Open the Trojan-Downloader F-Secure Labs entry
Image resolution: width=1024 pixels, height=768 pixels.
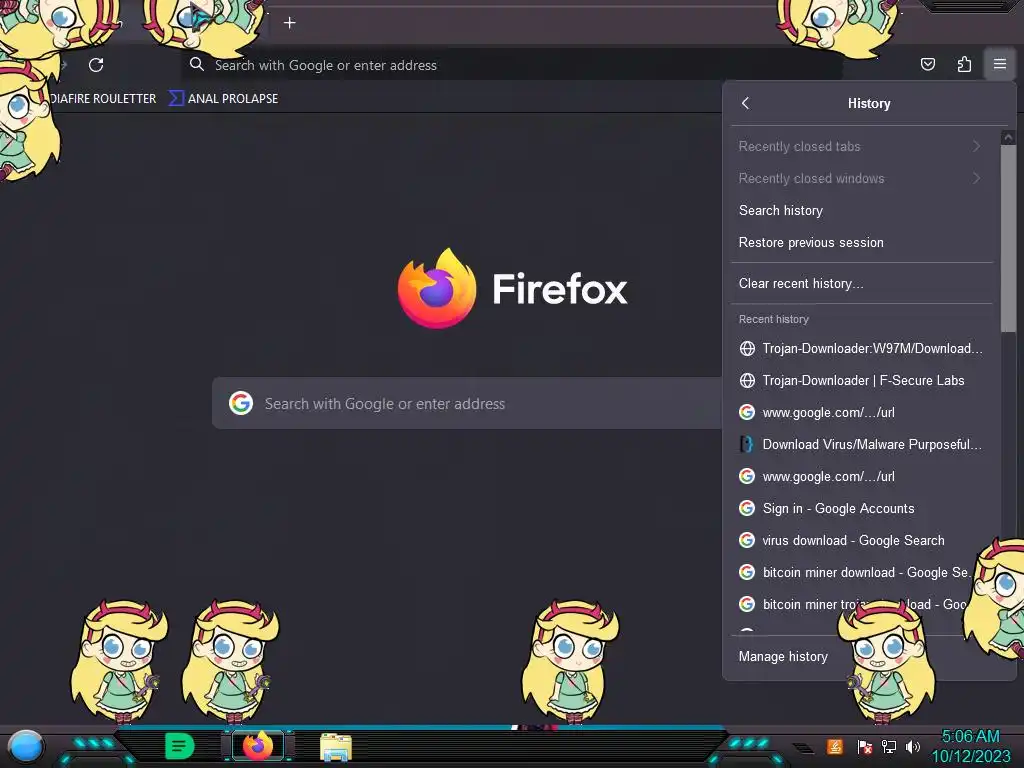click(x=861, y=380)
